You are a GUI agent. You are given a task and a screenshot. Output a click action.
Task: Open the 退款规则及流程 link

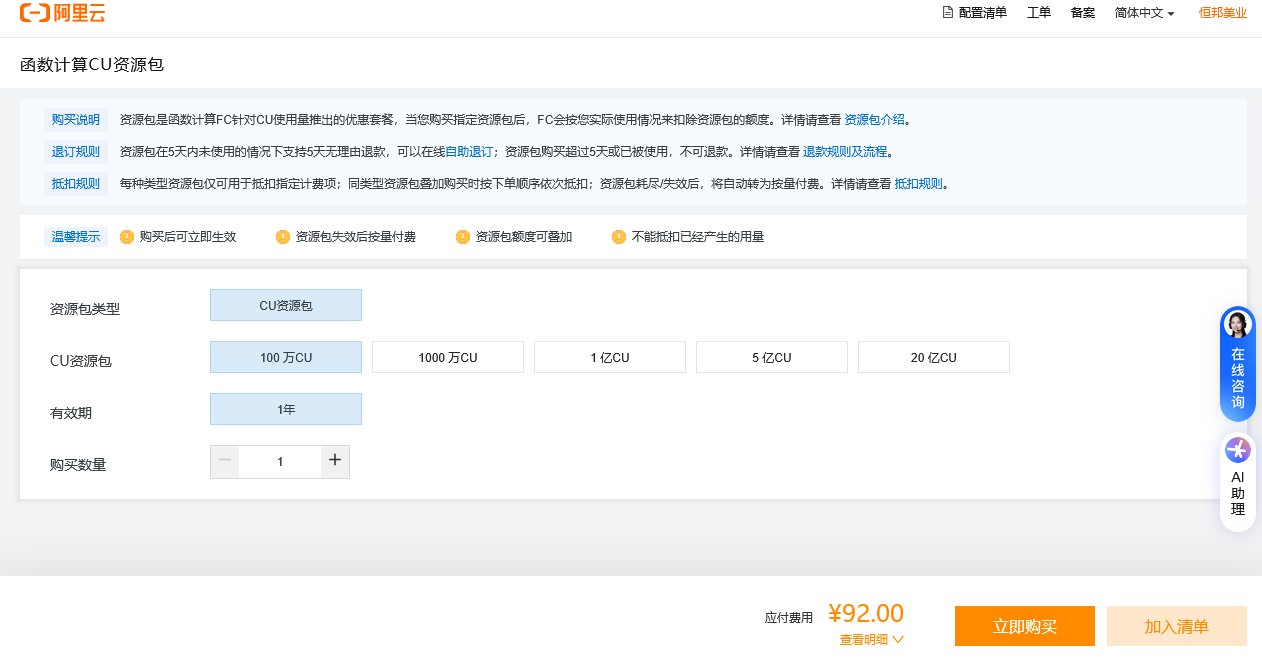(845, 152)
